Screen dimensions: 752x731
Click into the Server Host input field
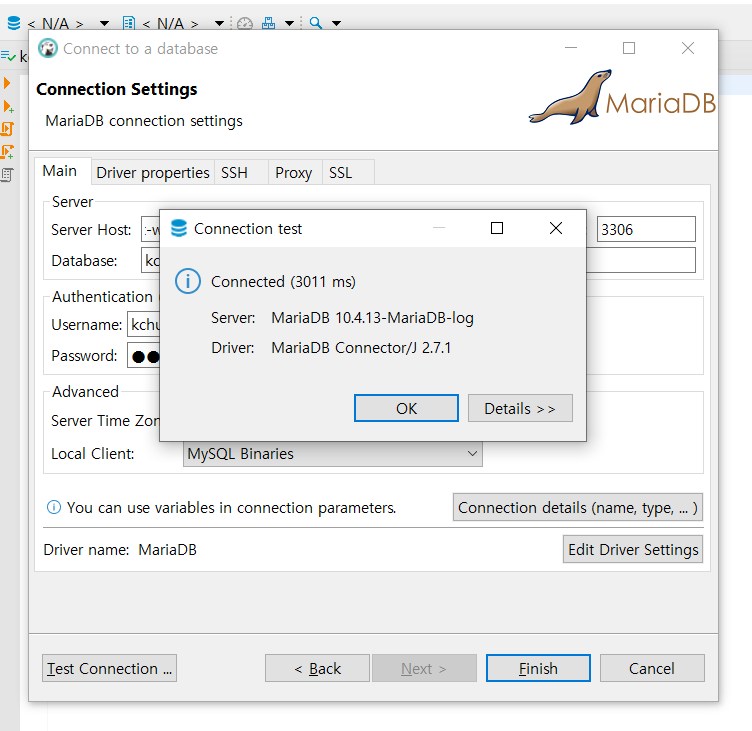point(151,229)
